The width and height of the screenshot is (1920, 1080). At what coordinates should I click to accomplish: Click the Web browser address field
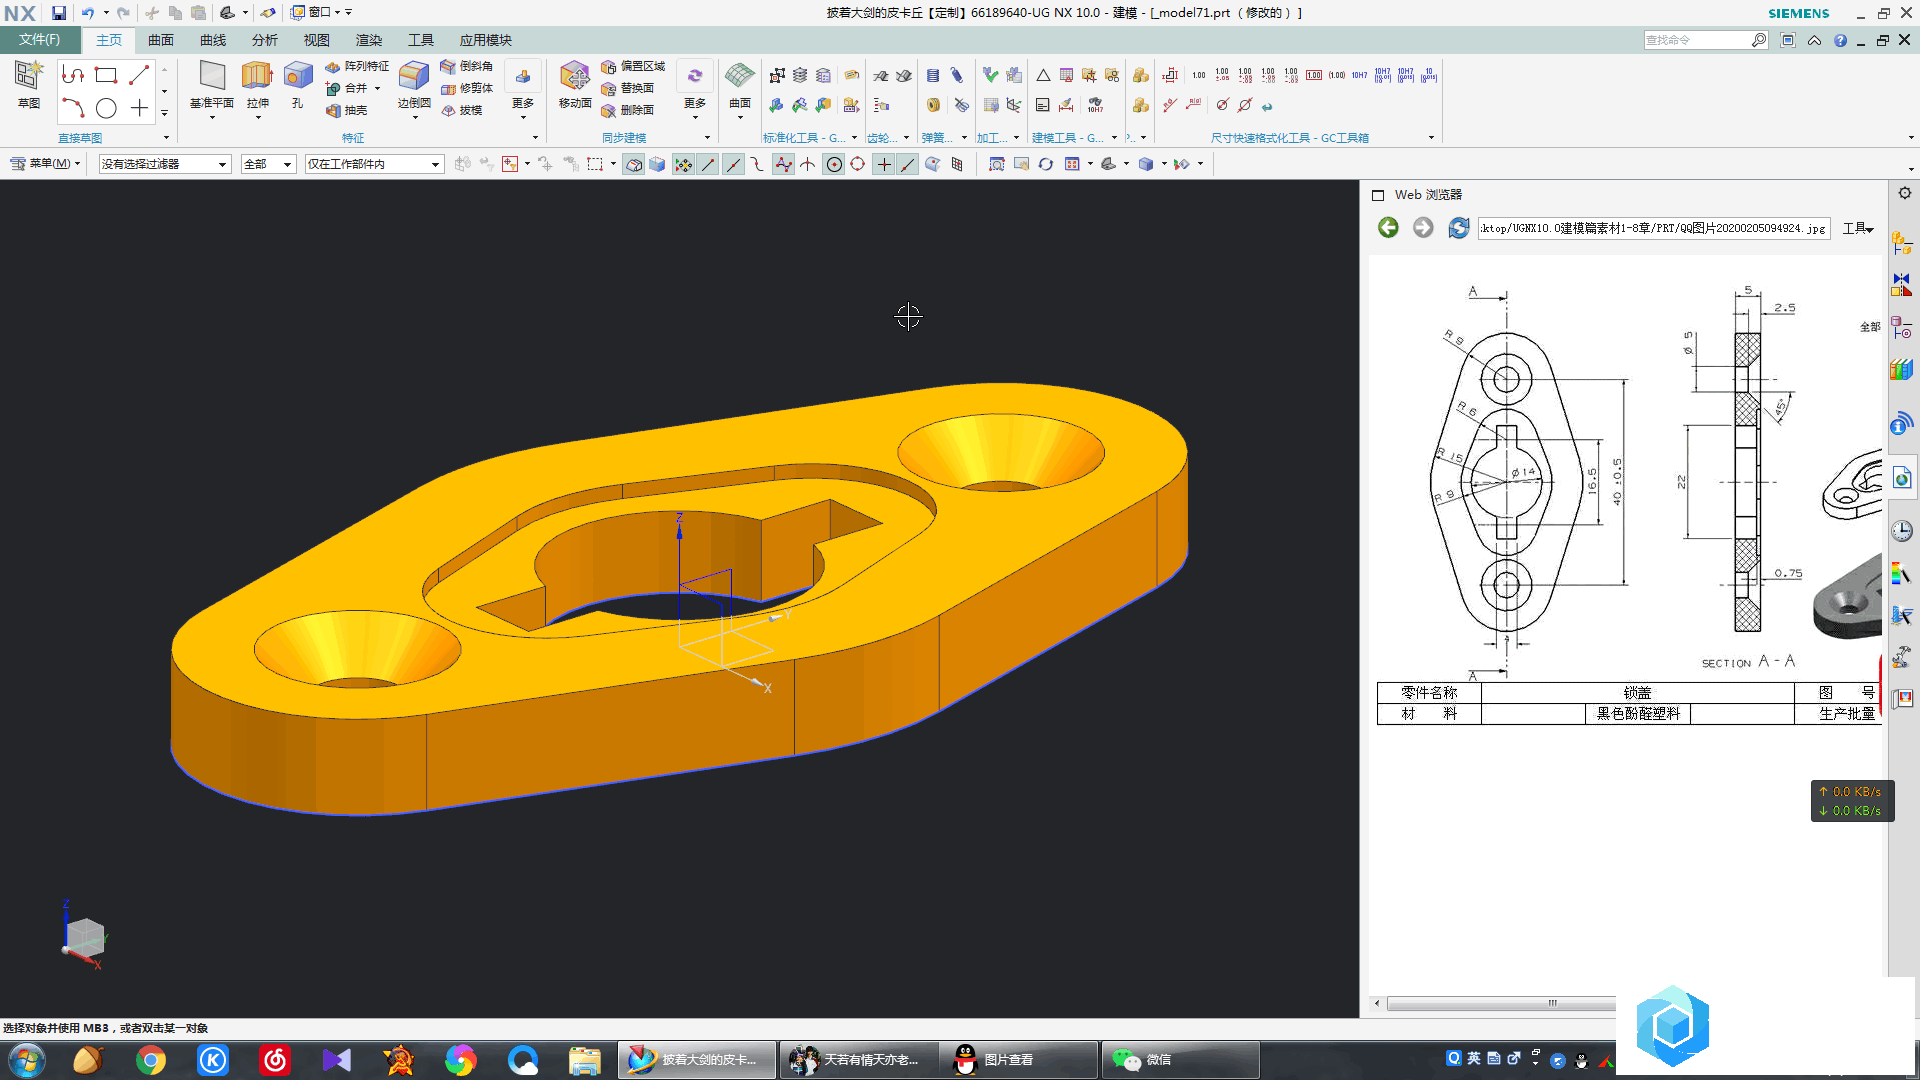click(1654, 228)
